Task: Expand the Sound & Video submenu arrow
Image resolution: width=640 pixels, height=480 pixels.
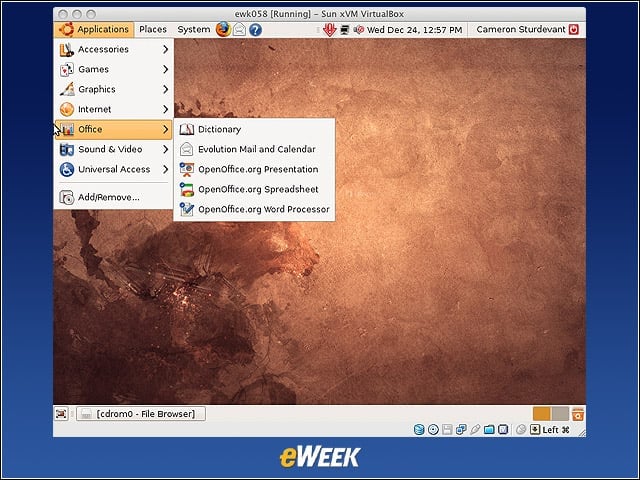Action: click(165, 149)
